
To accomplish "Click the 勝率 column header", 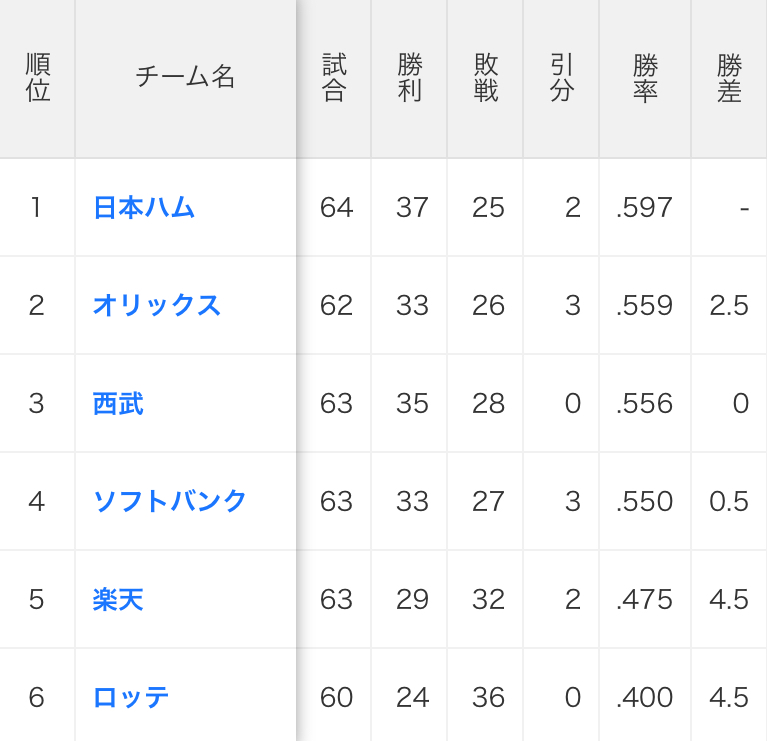I will tap(645, 78).
